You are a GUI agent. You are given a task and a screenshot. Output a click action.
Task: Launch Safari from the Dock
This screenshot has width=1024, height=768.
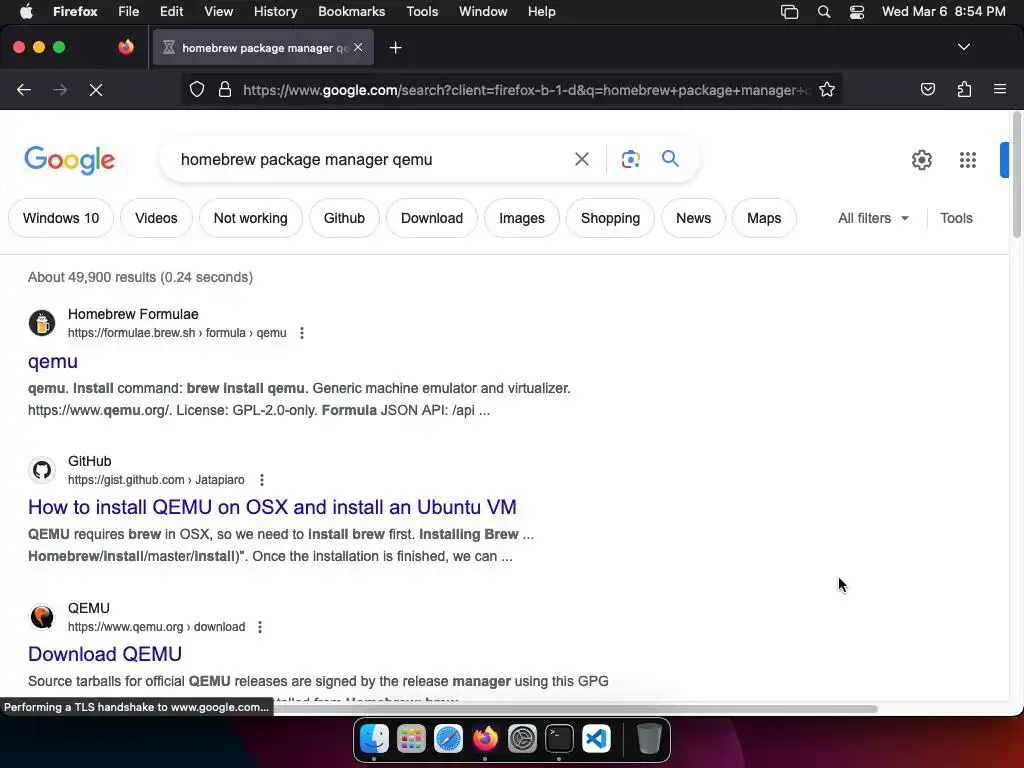(x=449, y=739)
